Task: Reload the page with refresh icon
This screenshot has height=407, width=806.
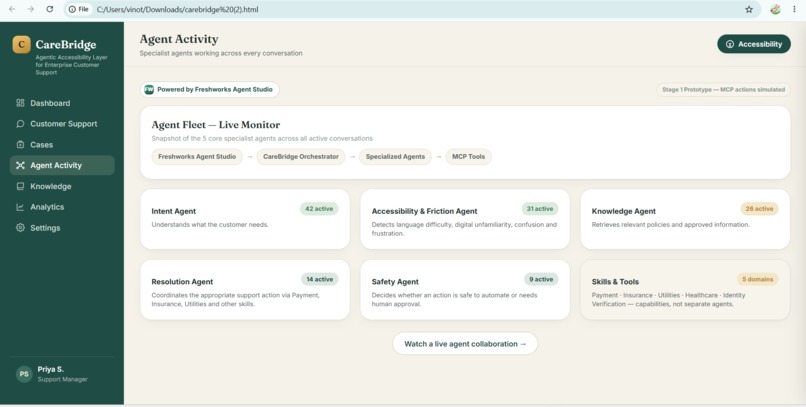Action: (x=50, y=9)
